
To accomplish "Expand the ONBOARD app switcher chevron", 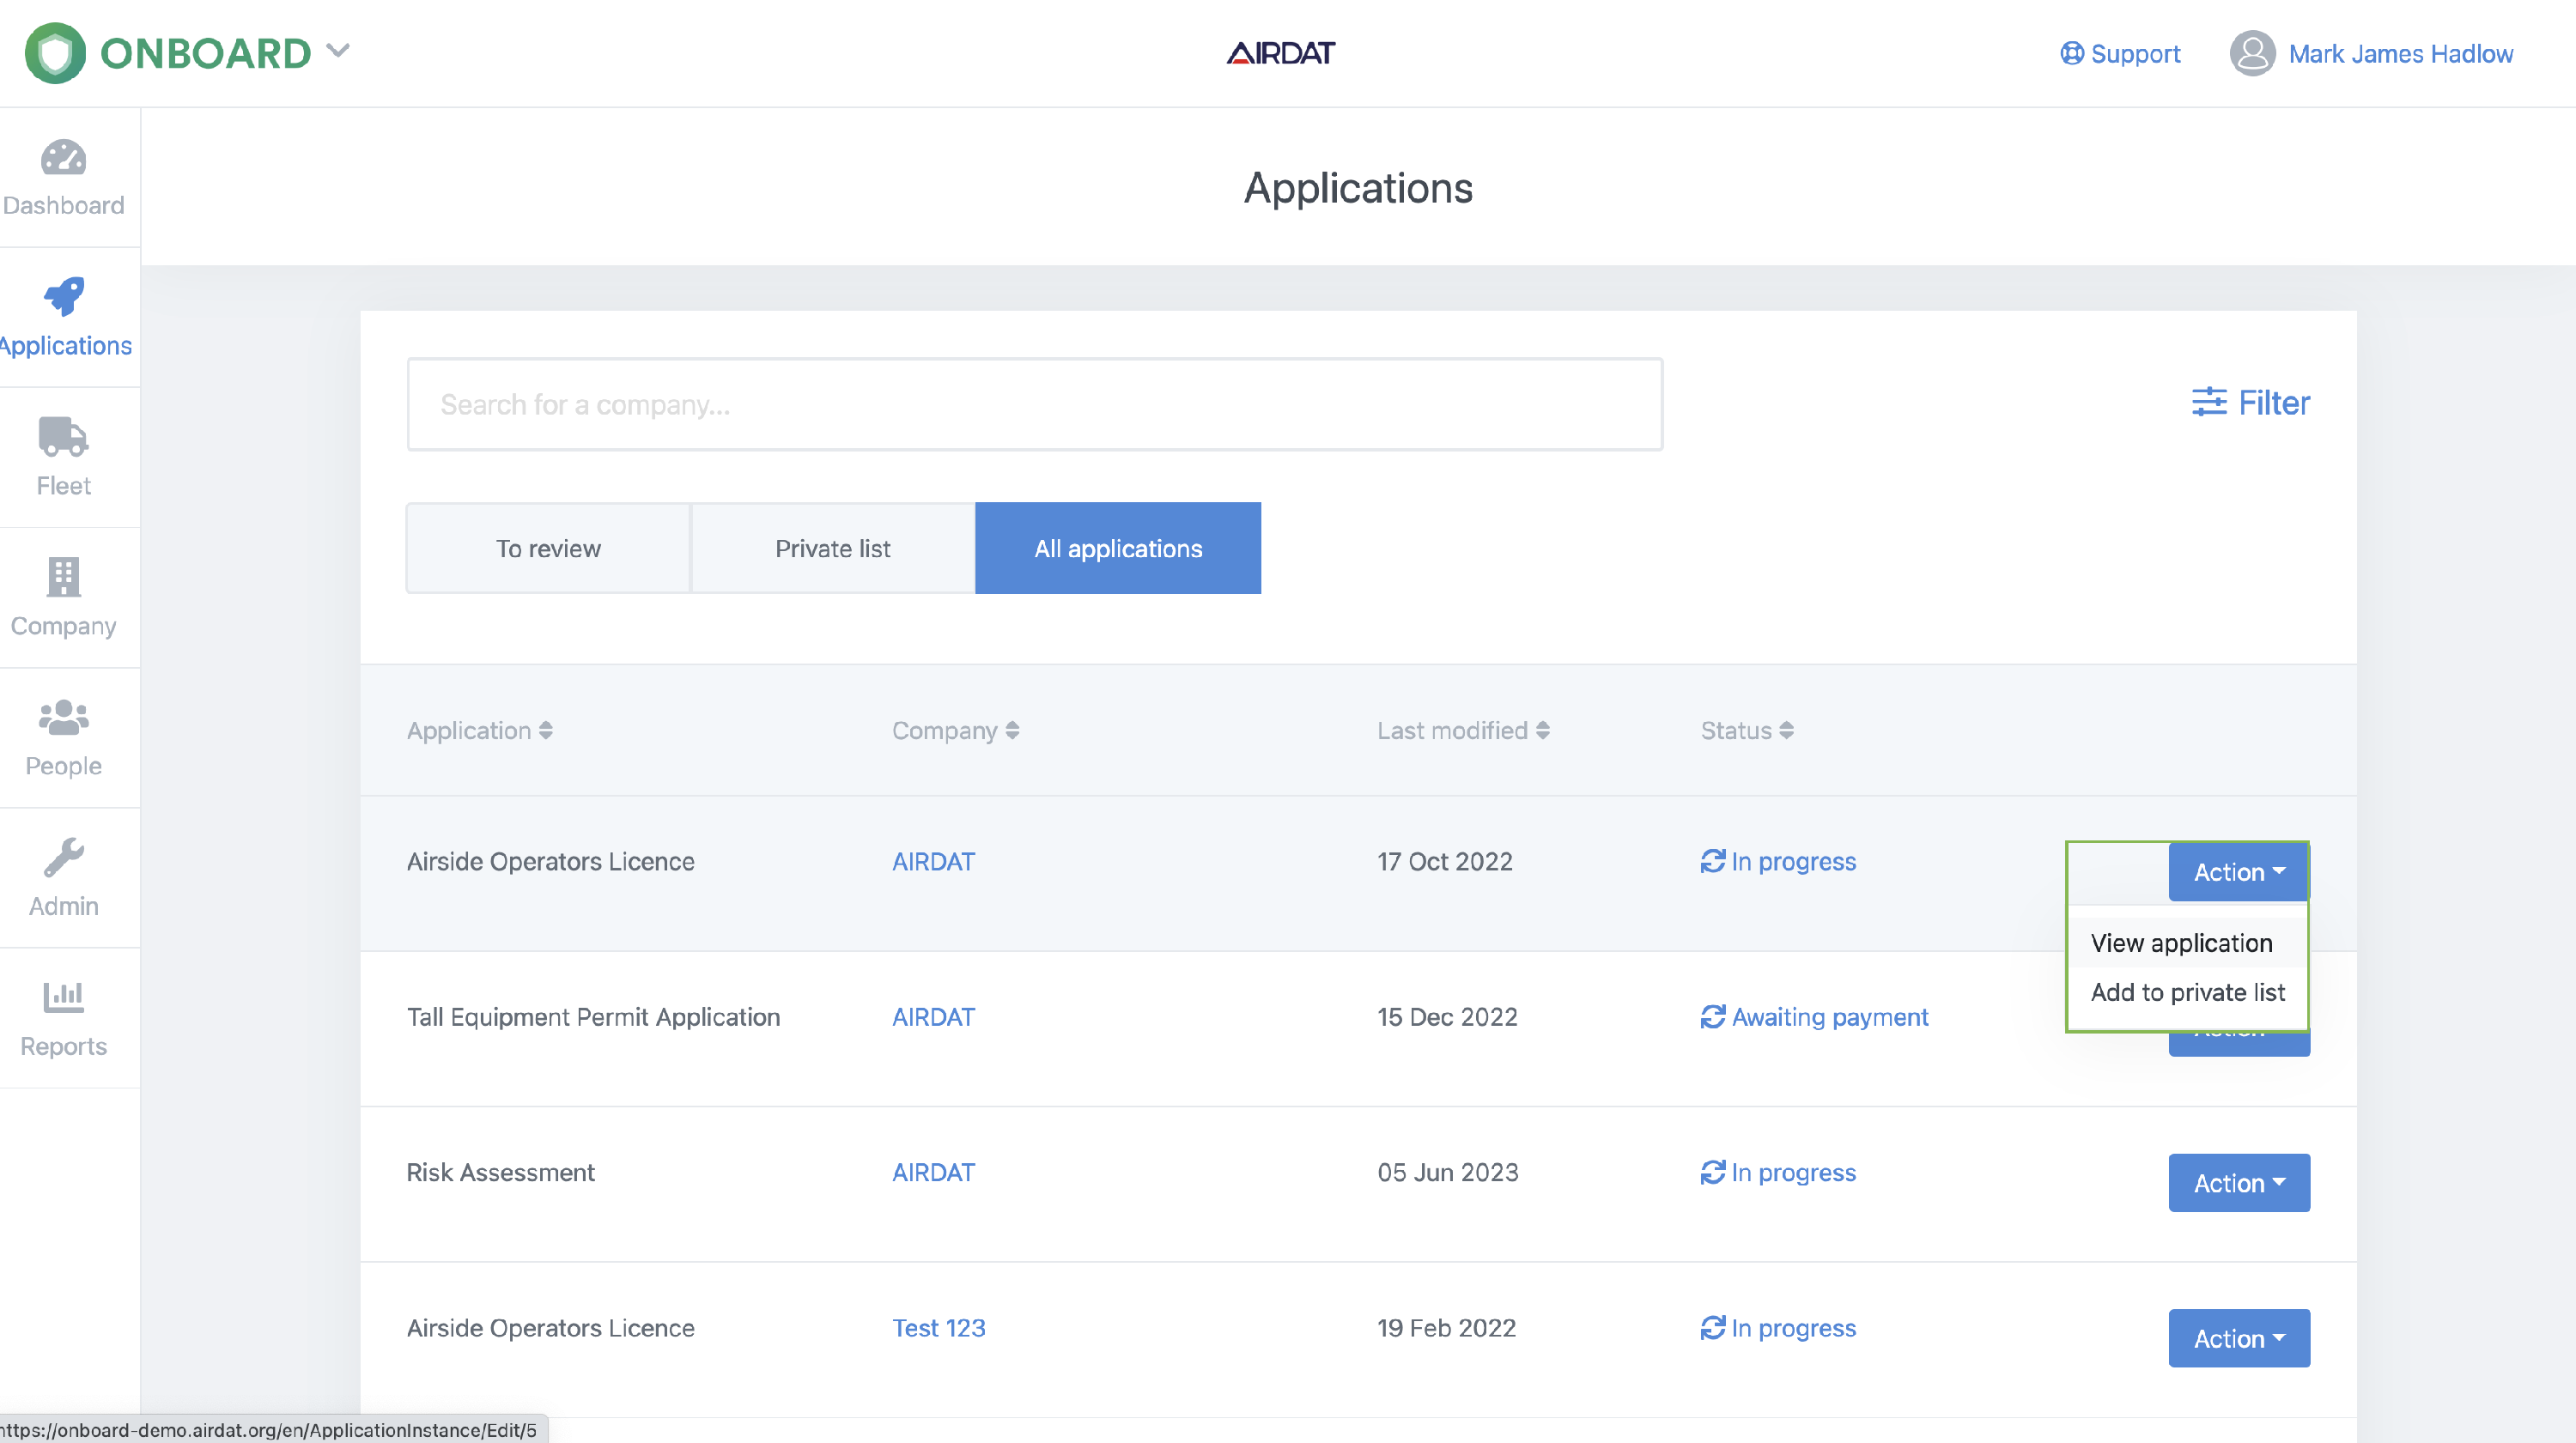I will coord(338,51).
